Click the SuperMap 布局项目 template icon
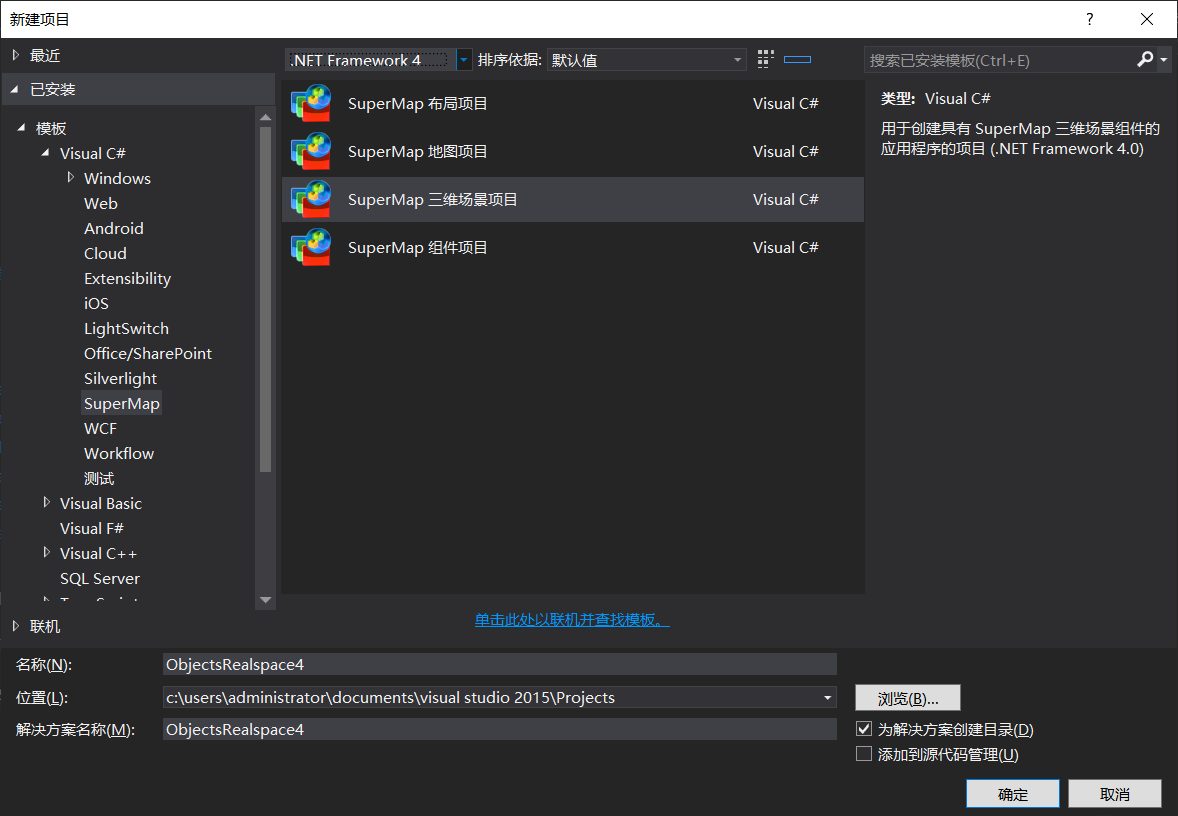The image size is (1178, 816). [x=311, y=103]
